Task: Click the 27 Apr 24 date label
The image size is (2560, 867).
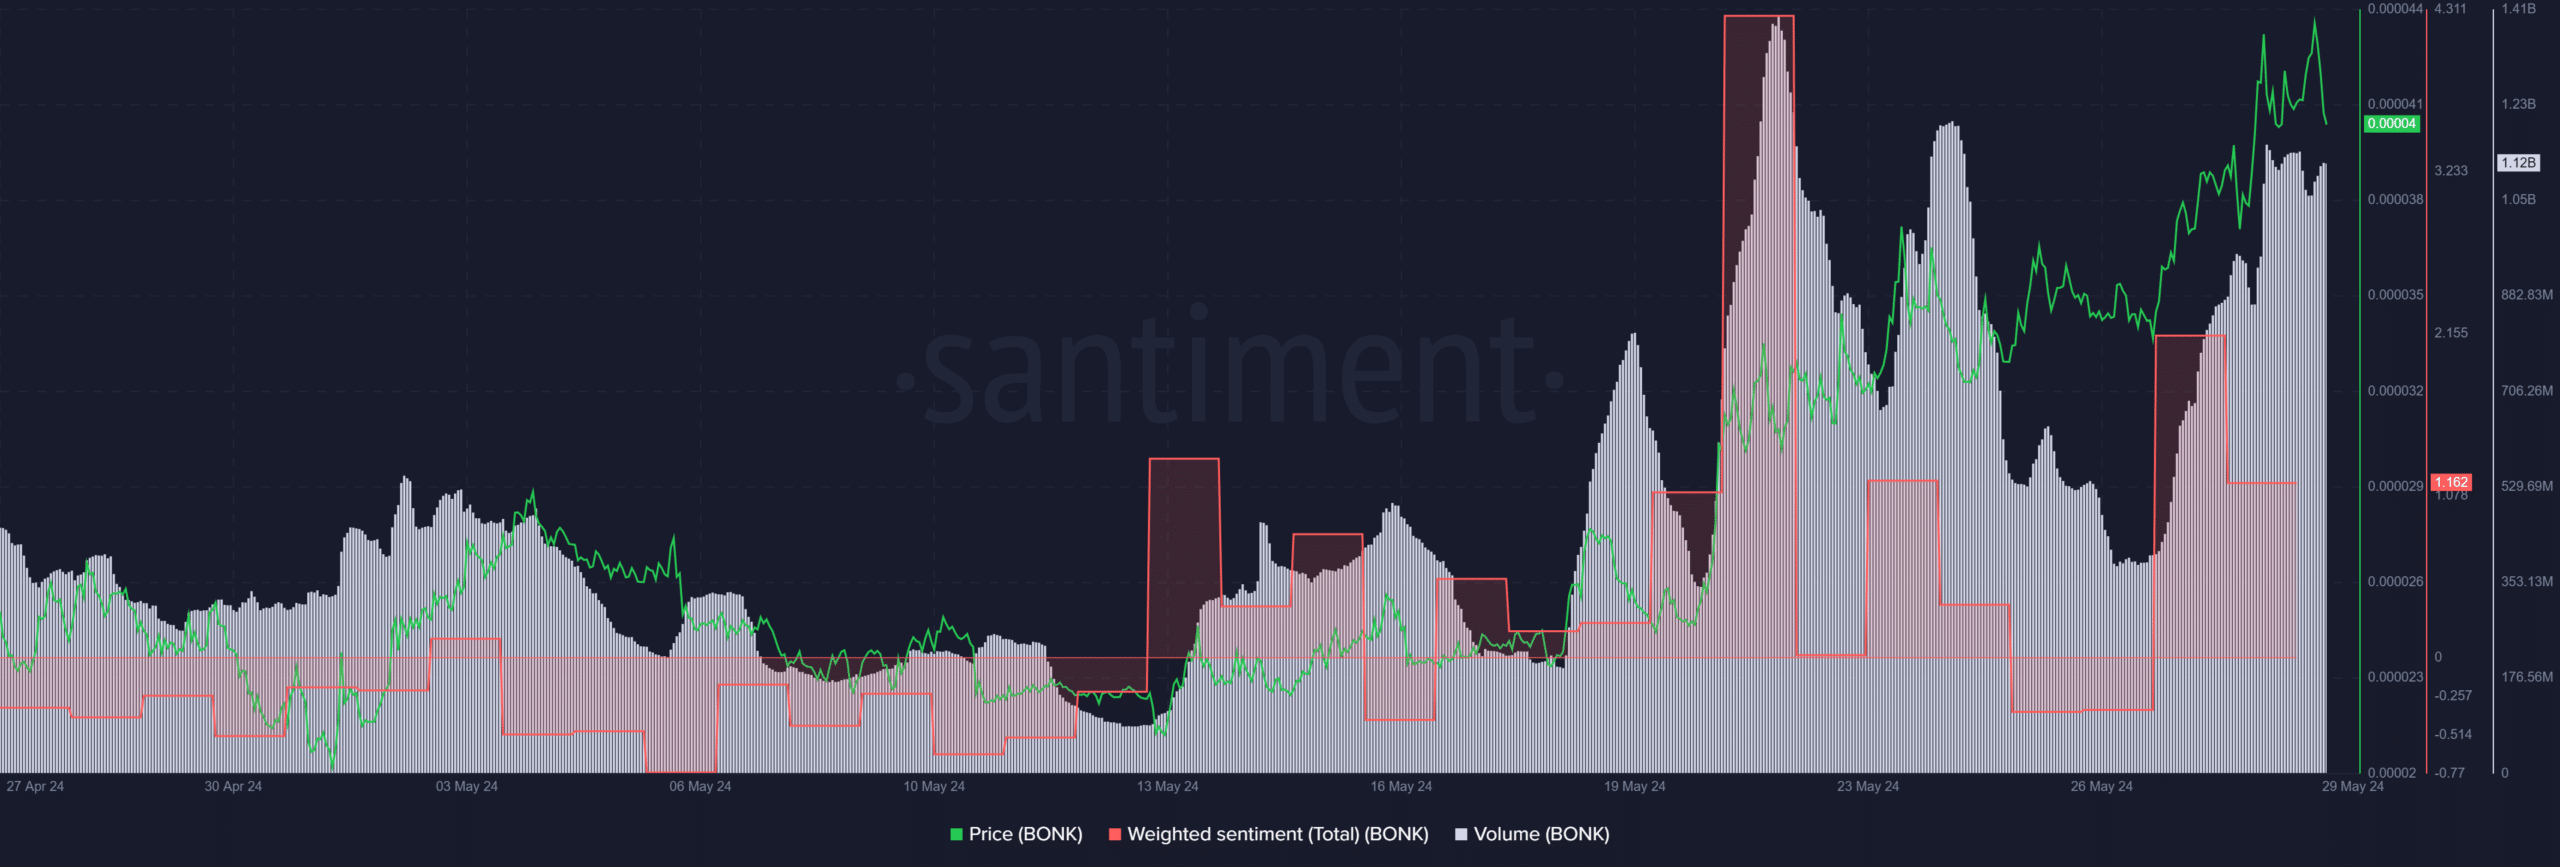Action: (35, 786)
